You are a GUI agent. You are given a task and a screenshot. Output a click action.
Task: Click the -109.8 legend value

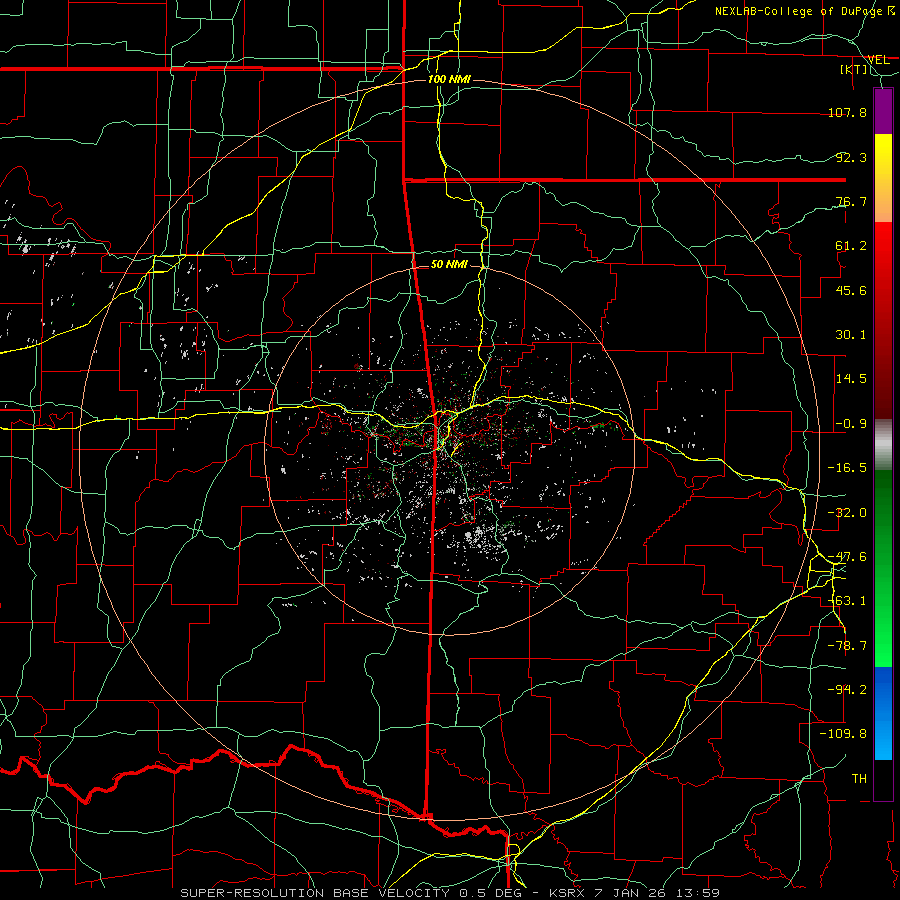[x=843, y=734]
